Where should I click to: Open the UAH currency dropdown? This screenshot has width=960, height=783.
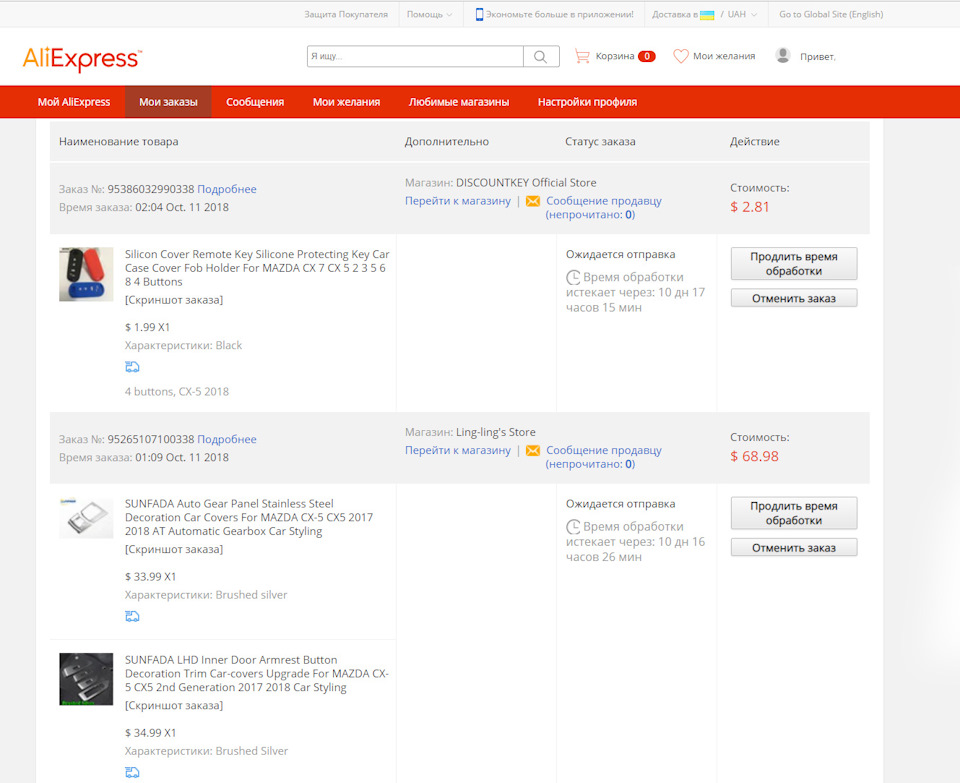click(742, 14)
